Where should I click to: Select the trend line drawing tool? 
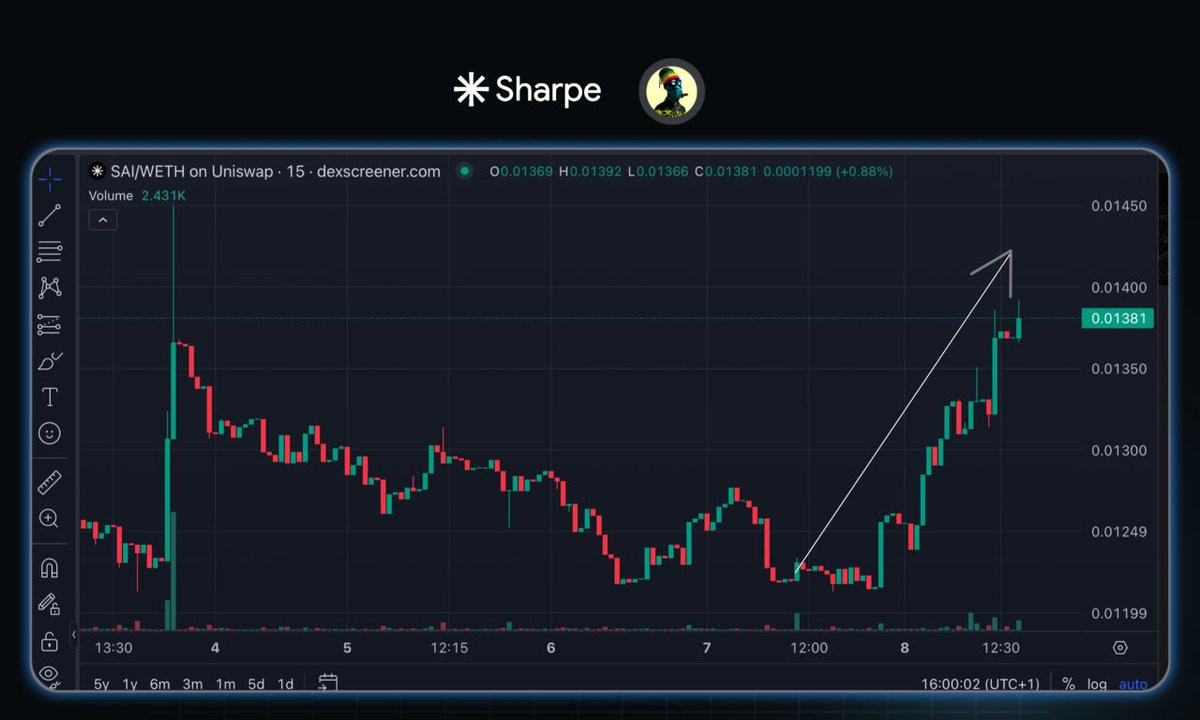pos(49,215)
